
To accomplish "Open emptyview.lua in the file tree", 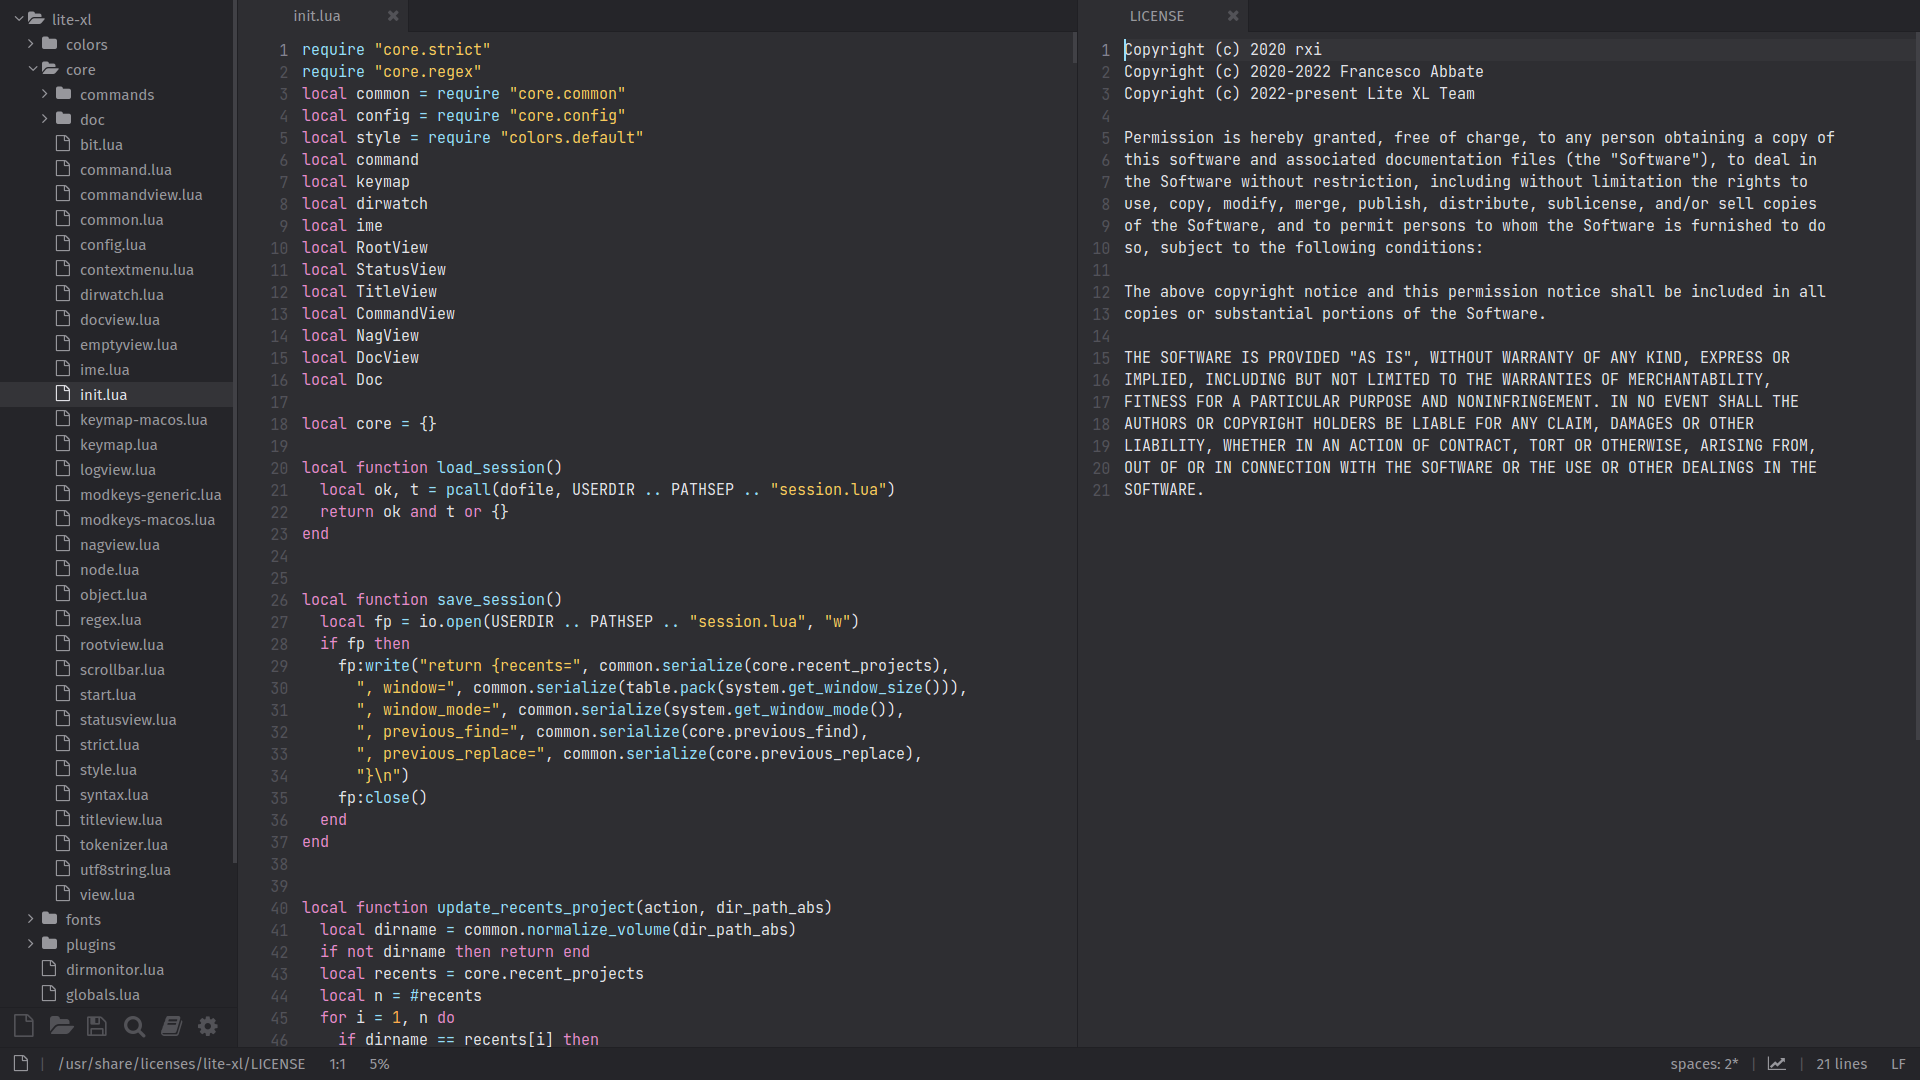I will tap(117, 344).
